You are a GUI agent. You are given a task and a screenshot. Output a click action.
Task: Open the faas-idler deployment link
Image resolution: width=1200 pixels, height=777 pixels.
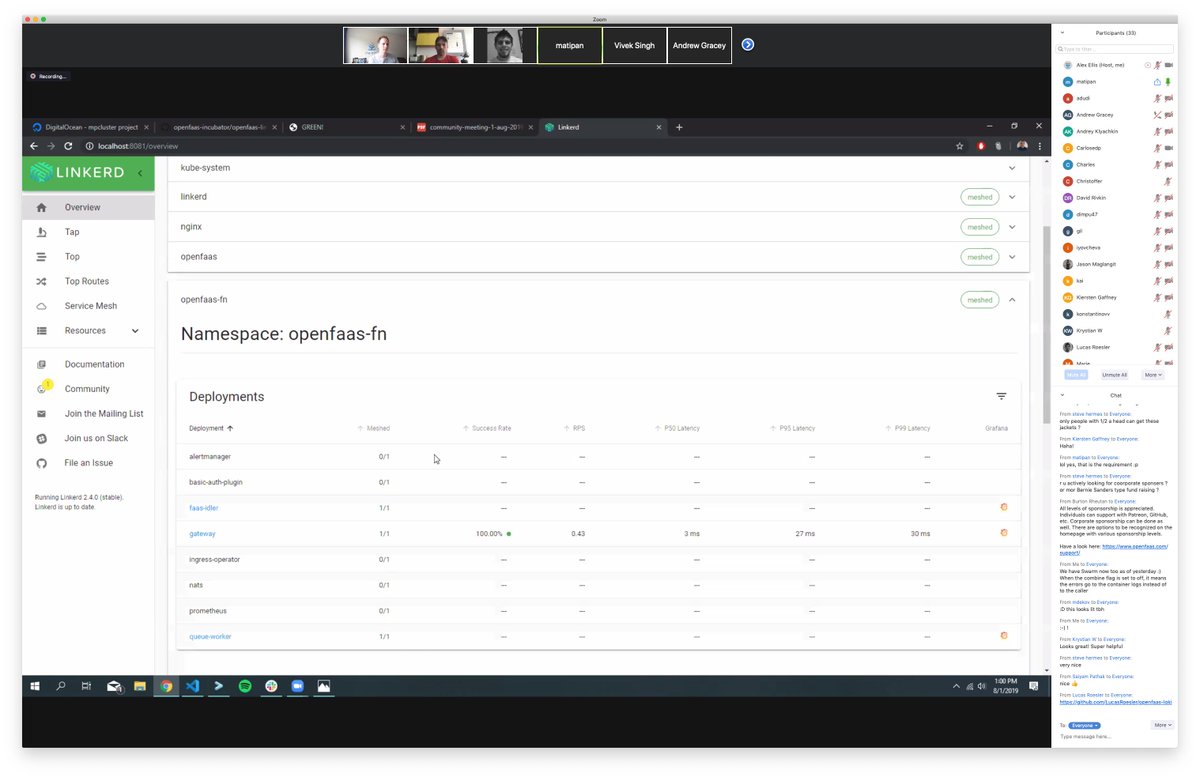204,508
